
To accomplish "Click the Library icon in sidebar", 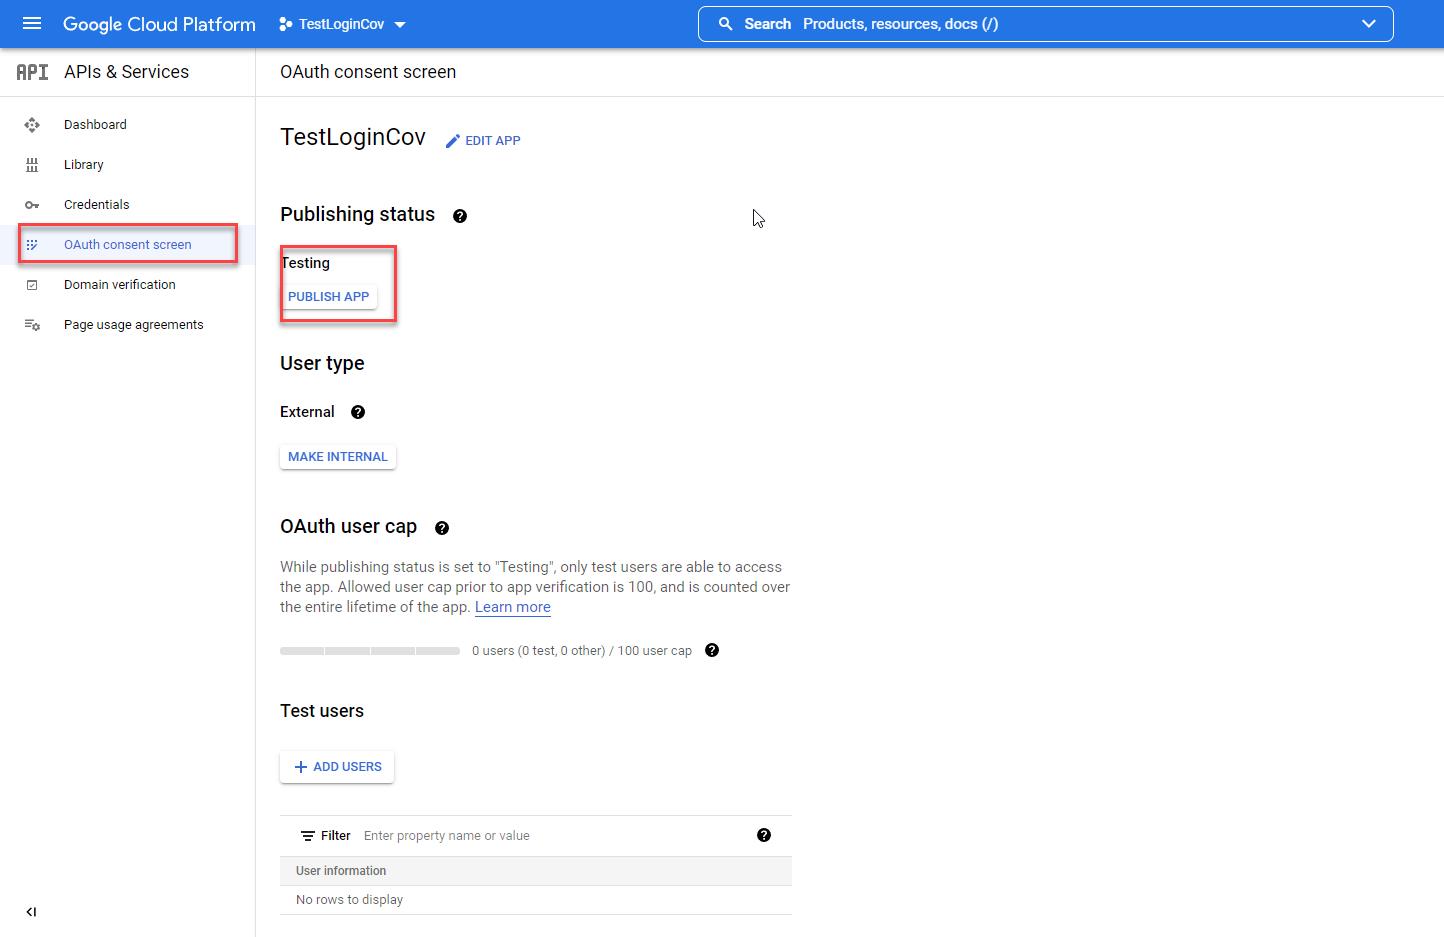I will 32,165.
